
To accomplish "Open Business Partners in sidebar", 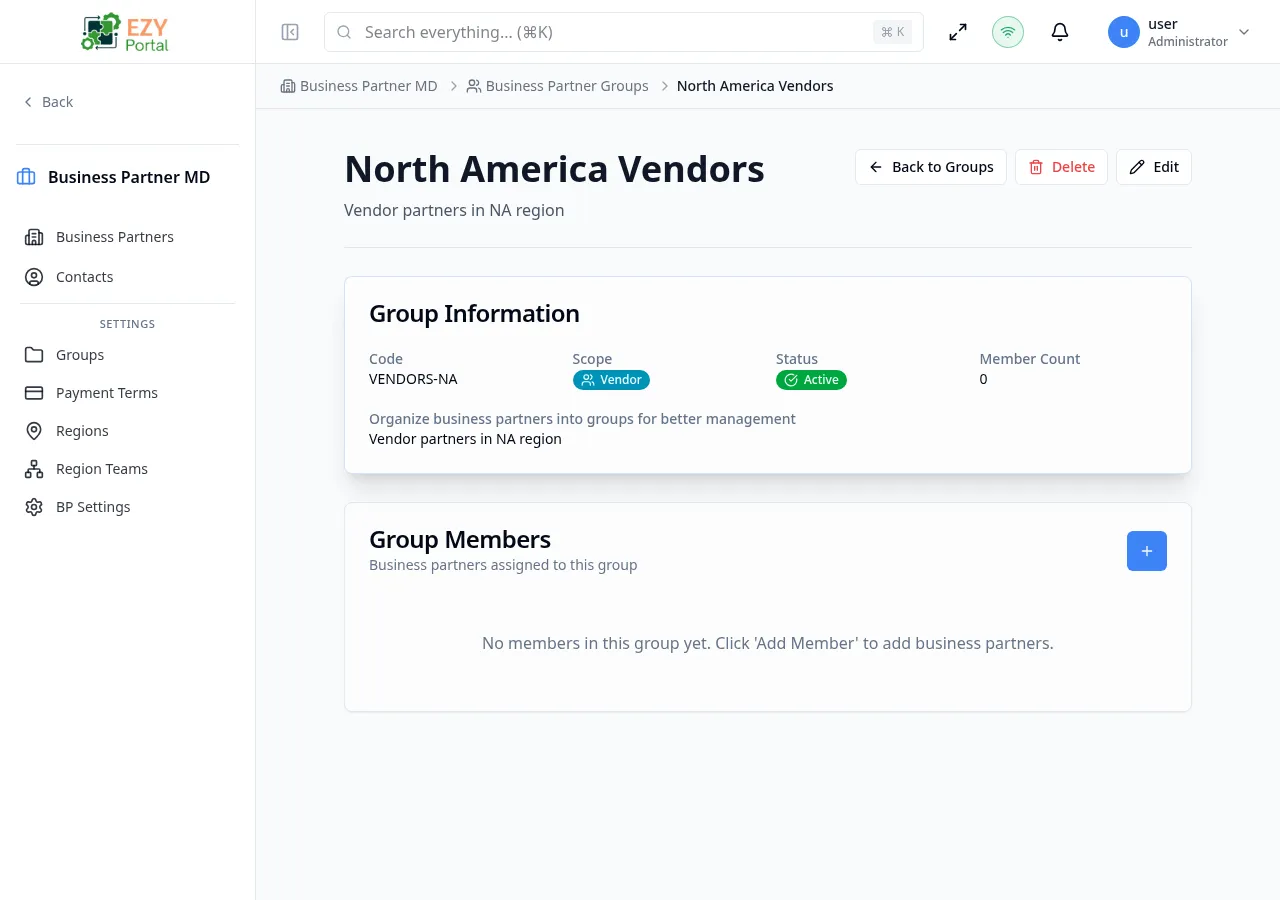I will (114, 237).
